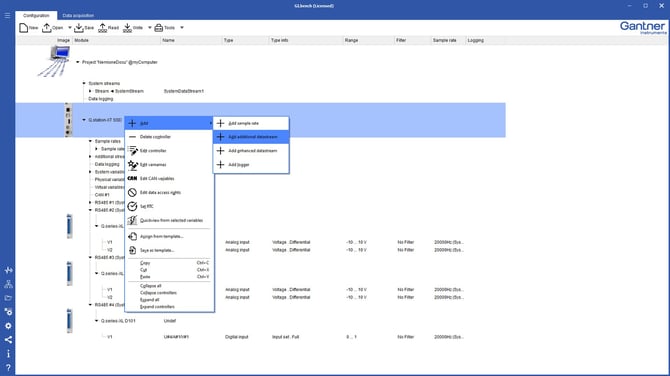Screen dimensions: 670x376
Task: Choose Edit data access rights menu entry
Action: [169, 193]
